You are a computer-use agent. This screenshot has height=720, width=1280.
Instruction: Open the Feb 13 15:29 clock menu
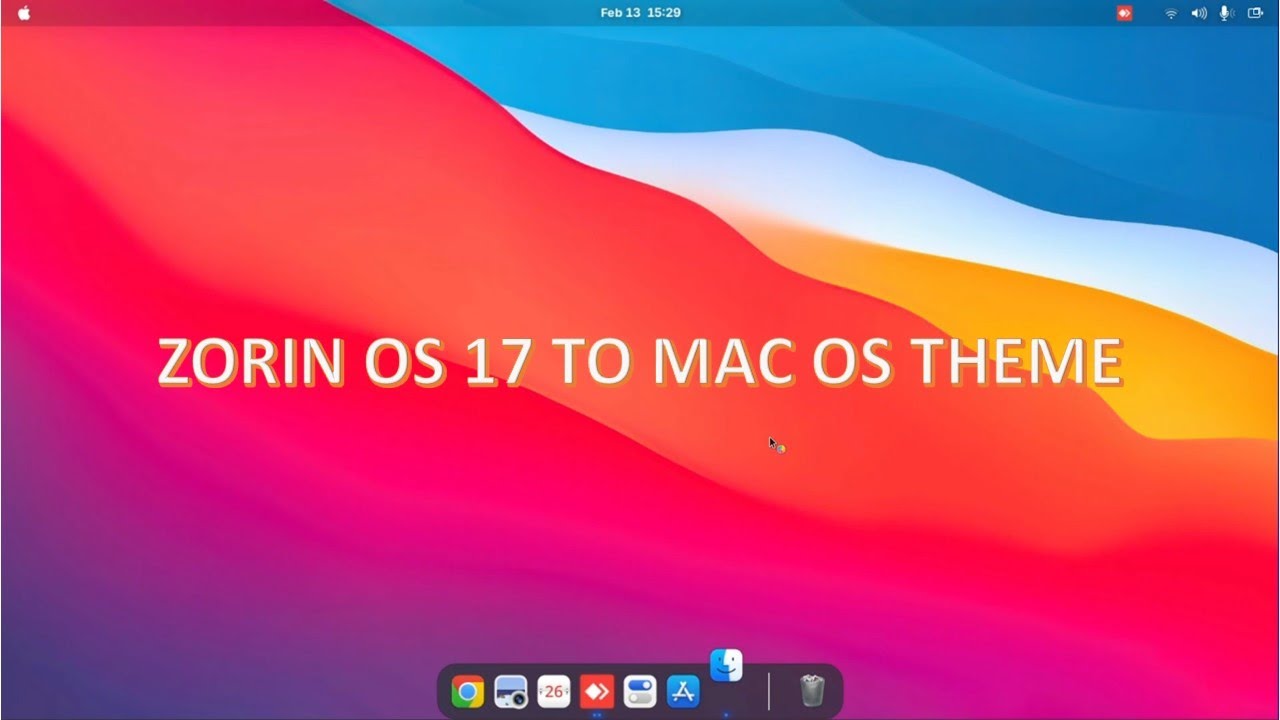(640, 13)
